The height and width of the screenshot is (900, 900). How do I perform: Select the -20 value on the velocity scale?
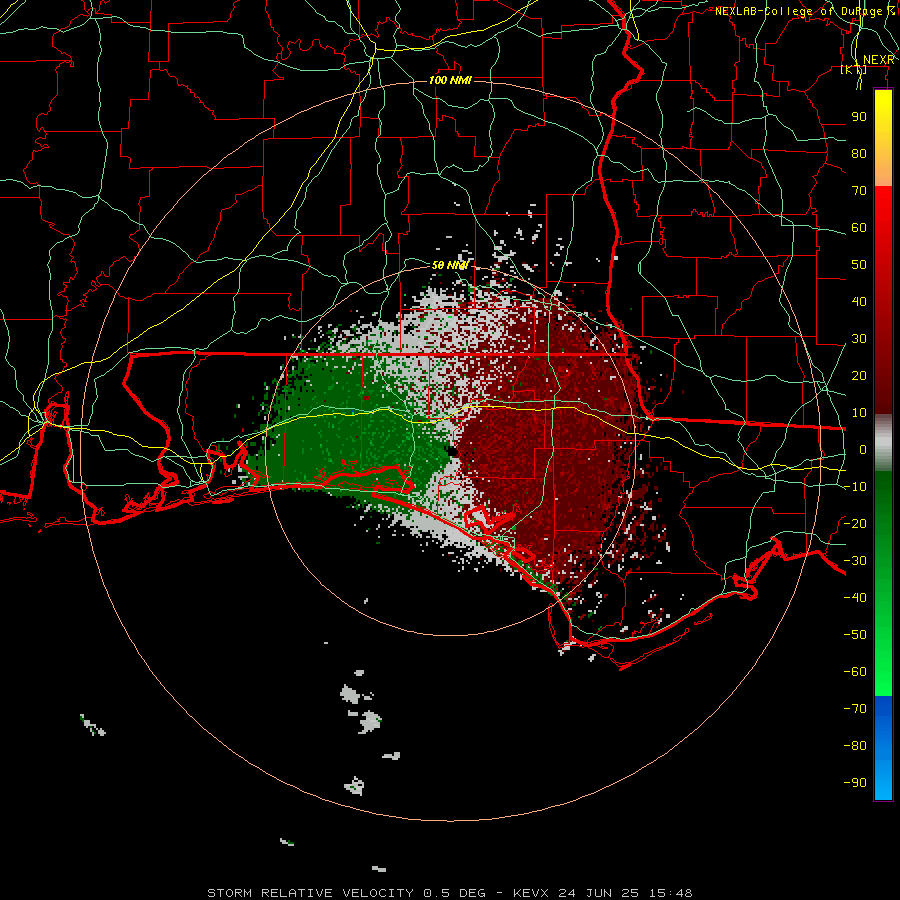[x=855, y=523]
